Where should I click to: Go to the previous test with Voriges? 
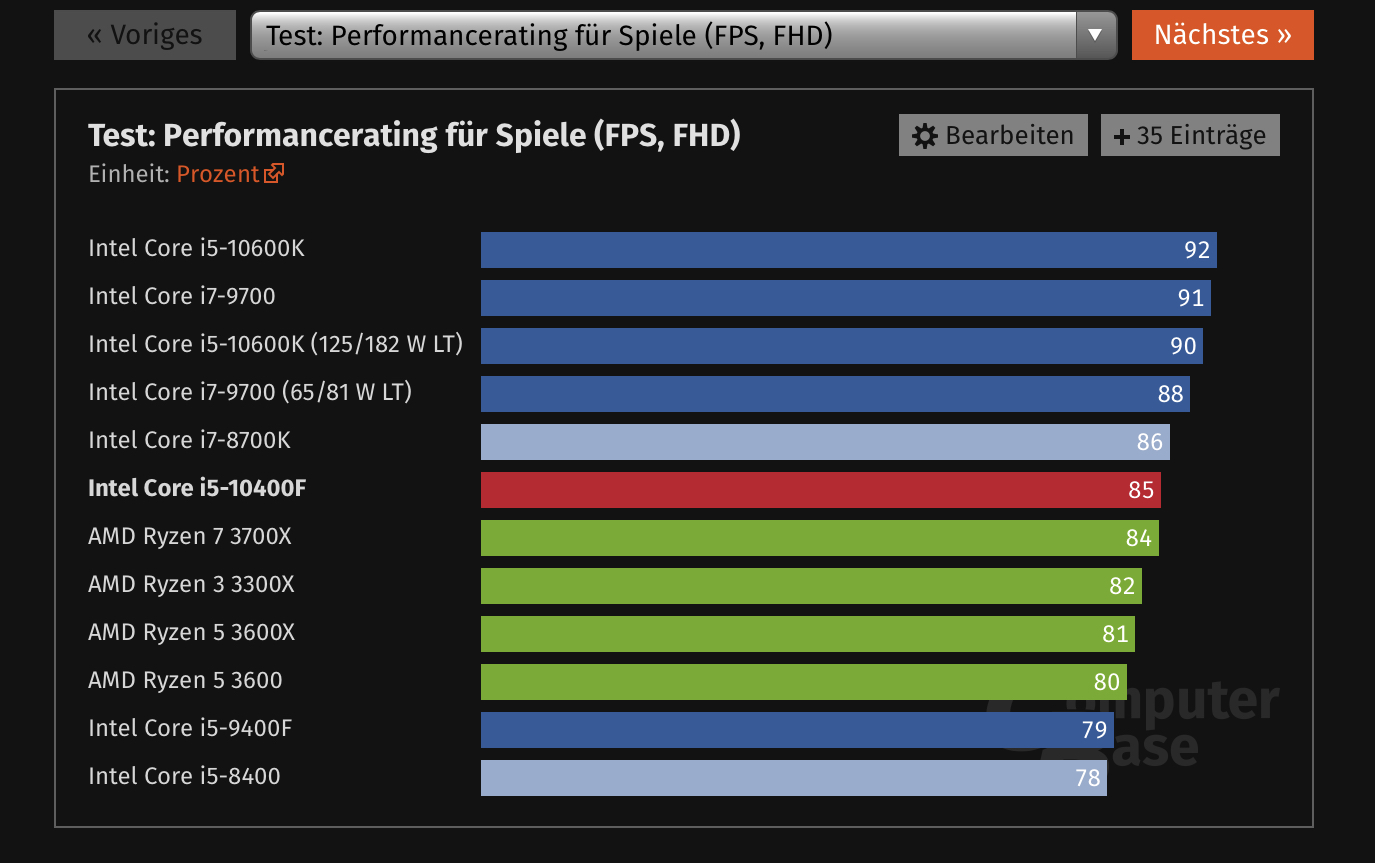pos(145,36)
